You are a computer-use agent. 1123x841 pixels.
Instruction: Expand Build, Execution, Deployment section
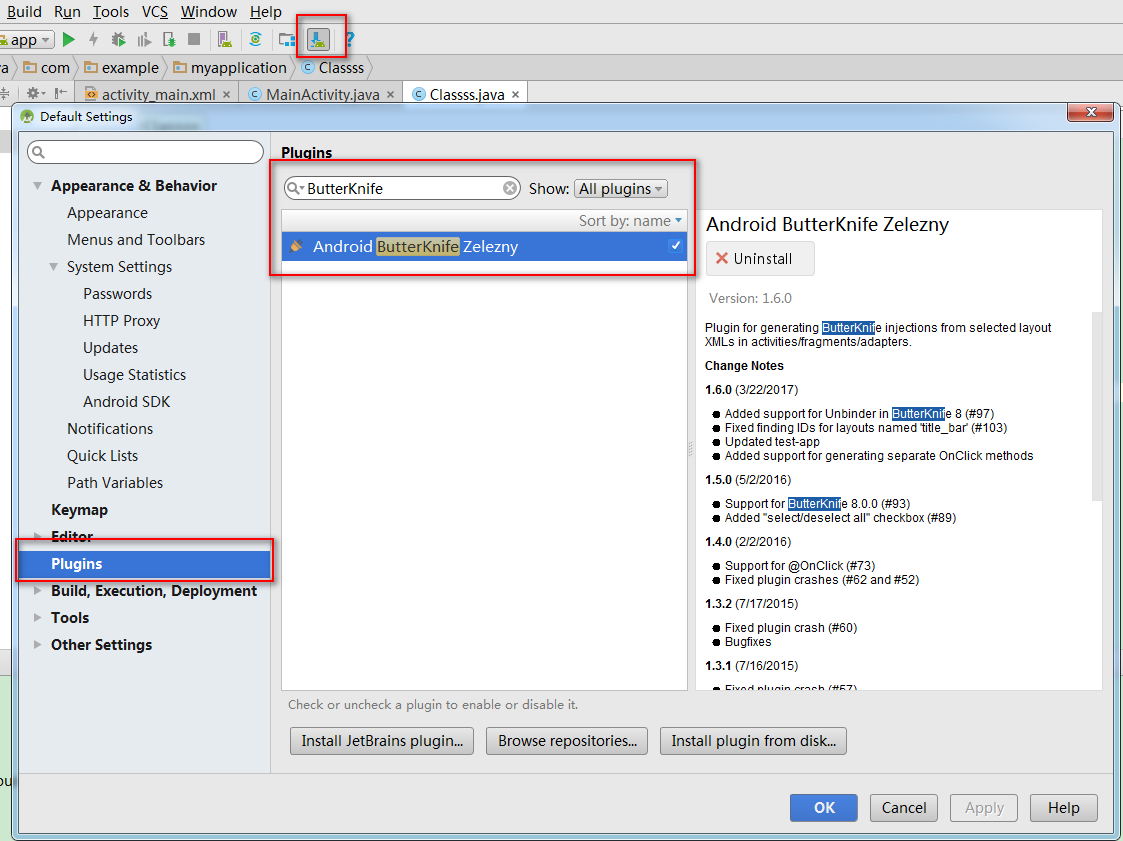[37, 591]
